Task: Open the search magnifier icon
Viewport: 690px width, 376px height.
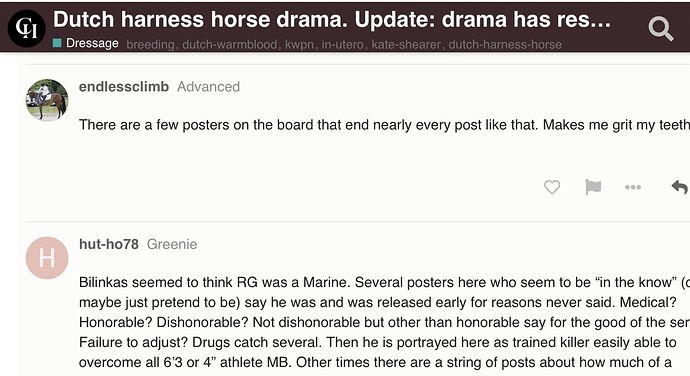Action: tap(661, 29)
